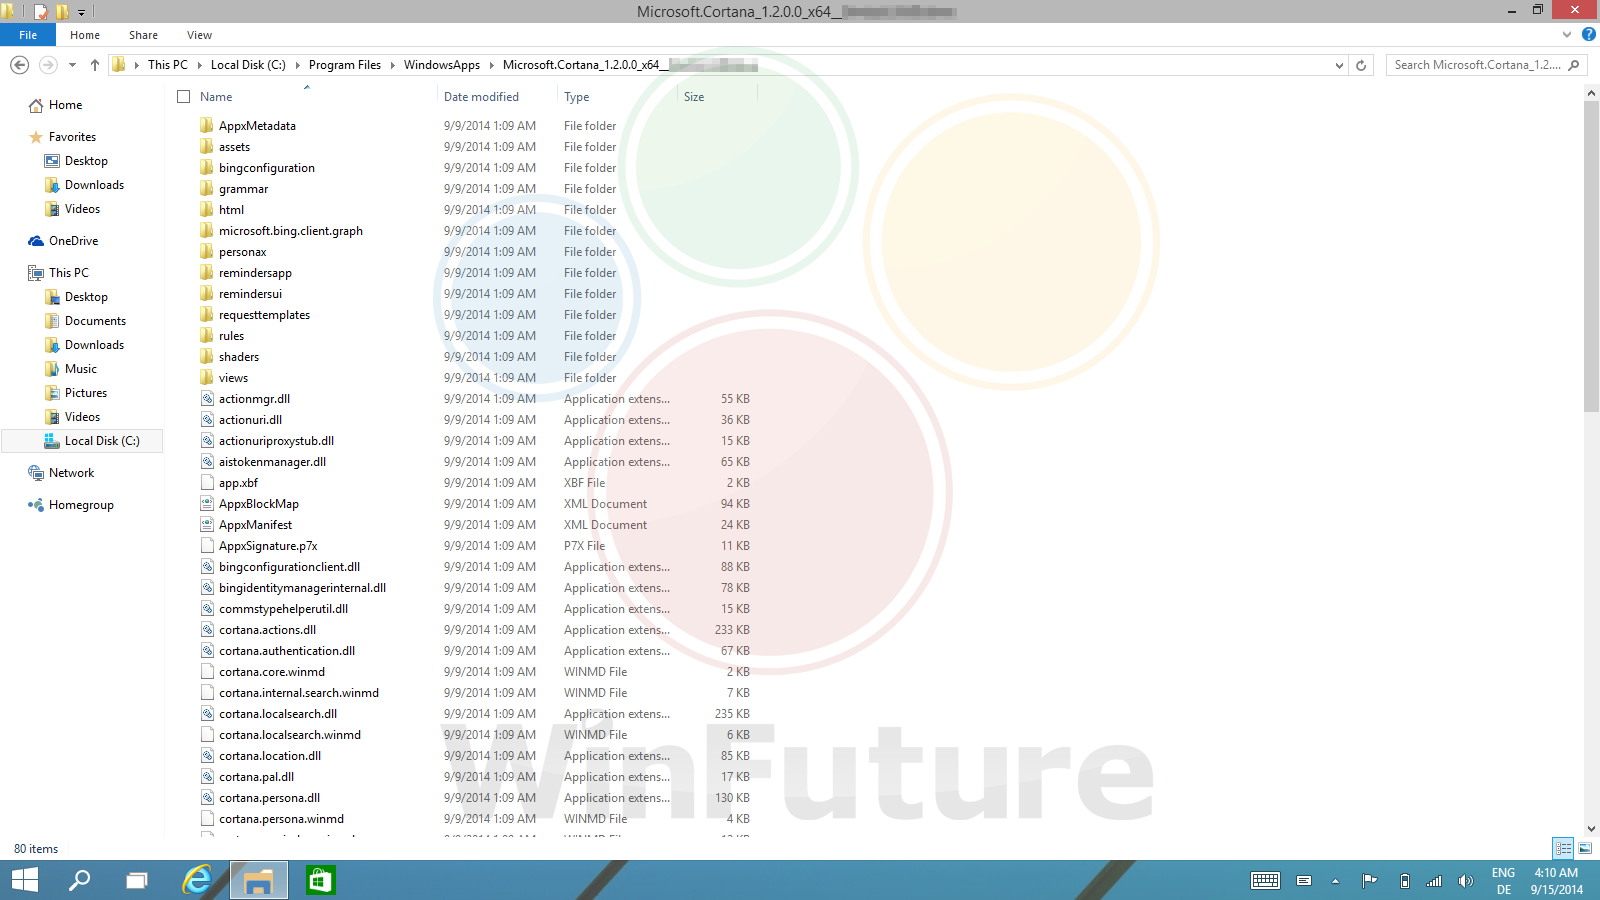This screenshot has height=900, width=1600.
Task: Select Local Disk (C:) in navigation pane
Action: coord(82,441)
